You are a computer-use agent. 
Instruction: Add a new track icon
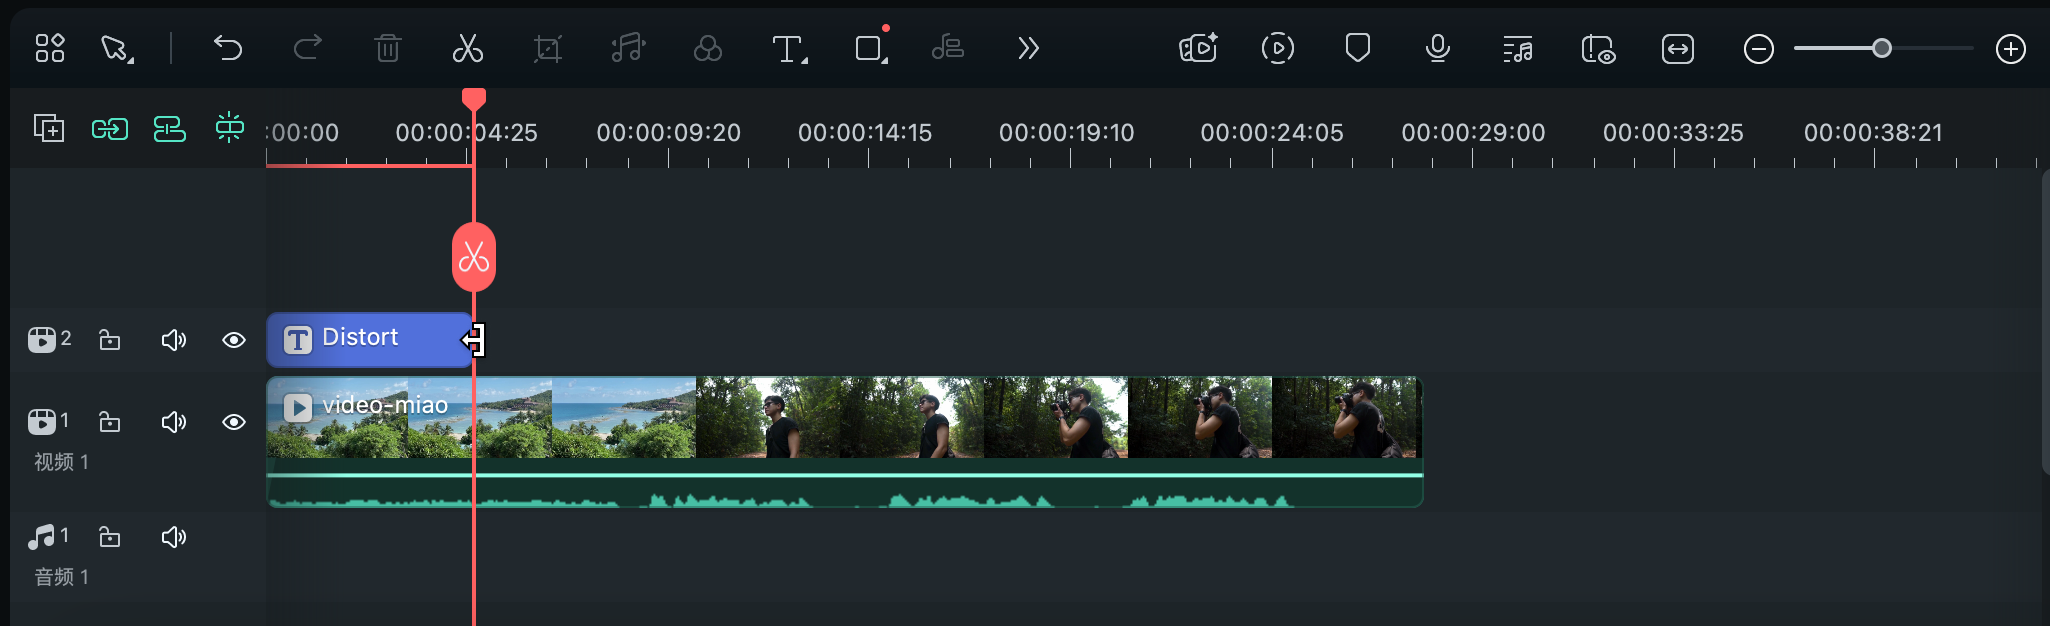[49, 128]
